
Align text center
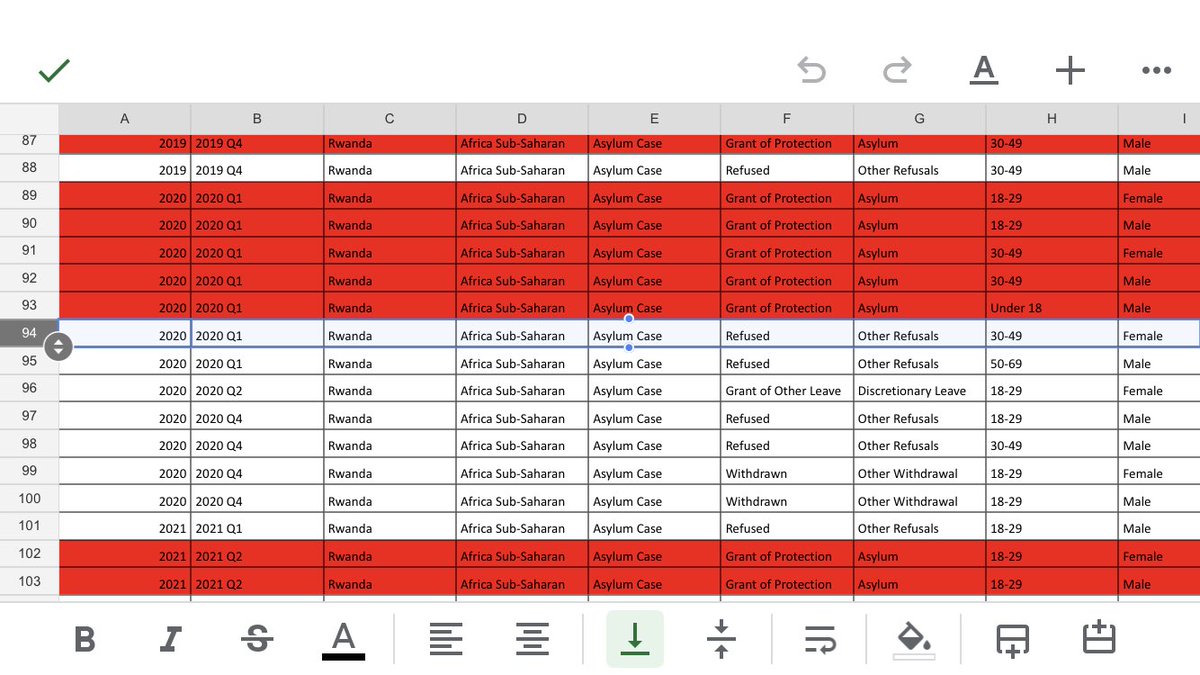tap(533, 638)
